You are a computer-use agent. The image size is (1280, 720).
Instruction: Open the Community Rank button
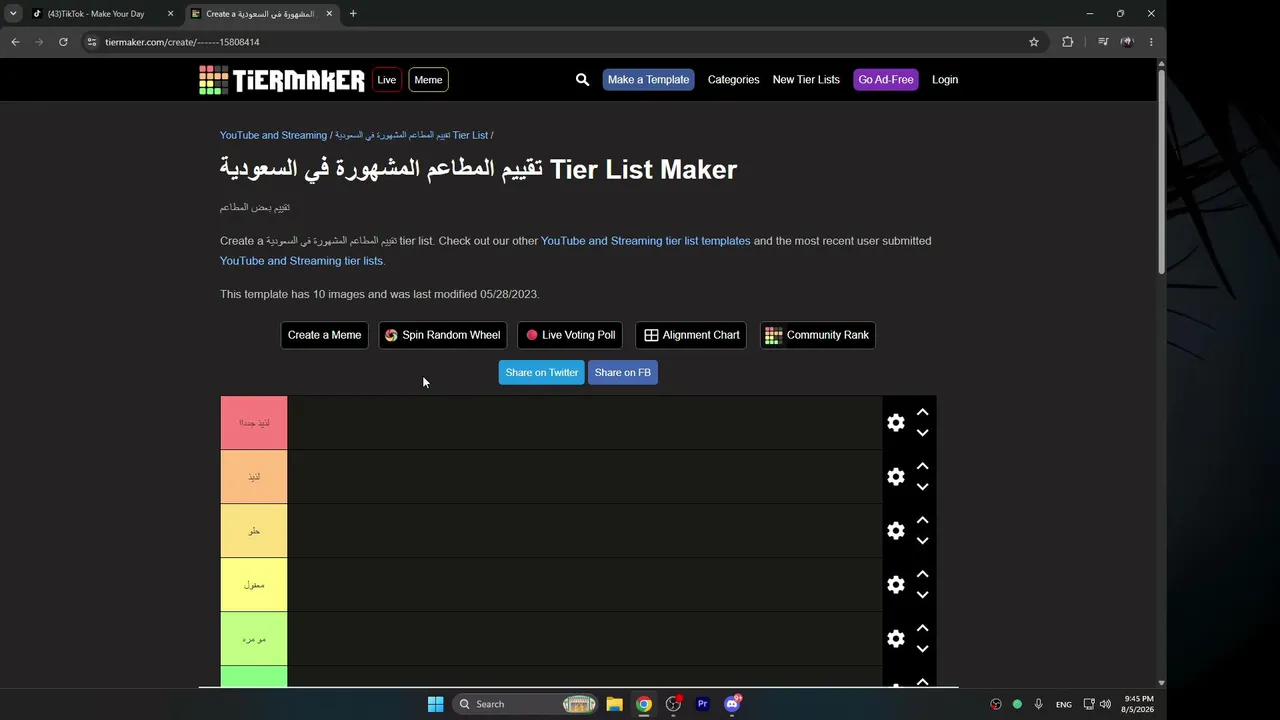pyautogui.click(x=817, y=335)
